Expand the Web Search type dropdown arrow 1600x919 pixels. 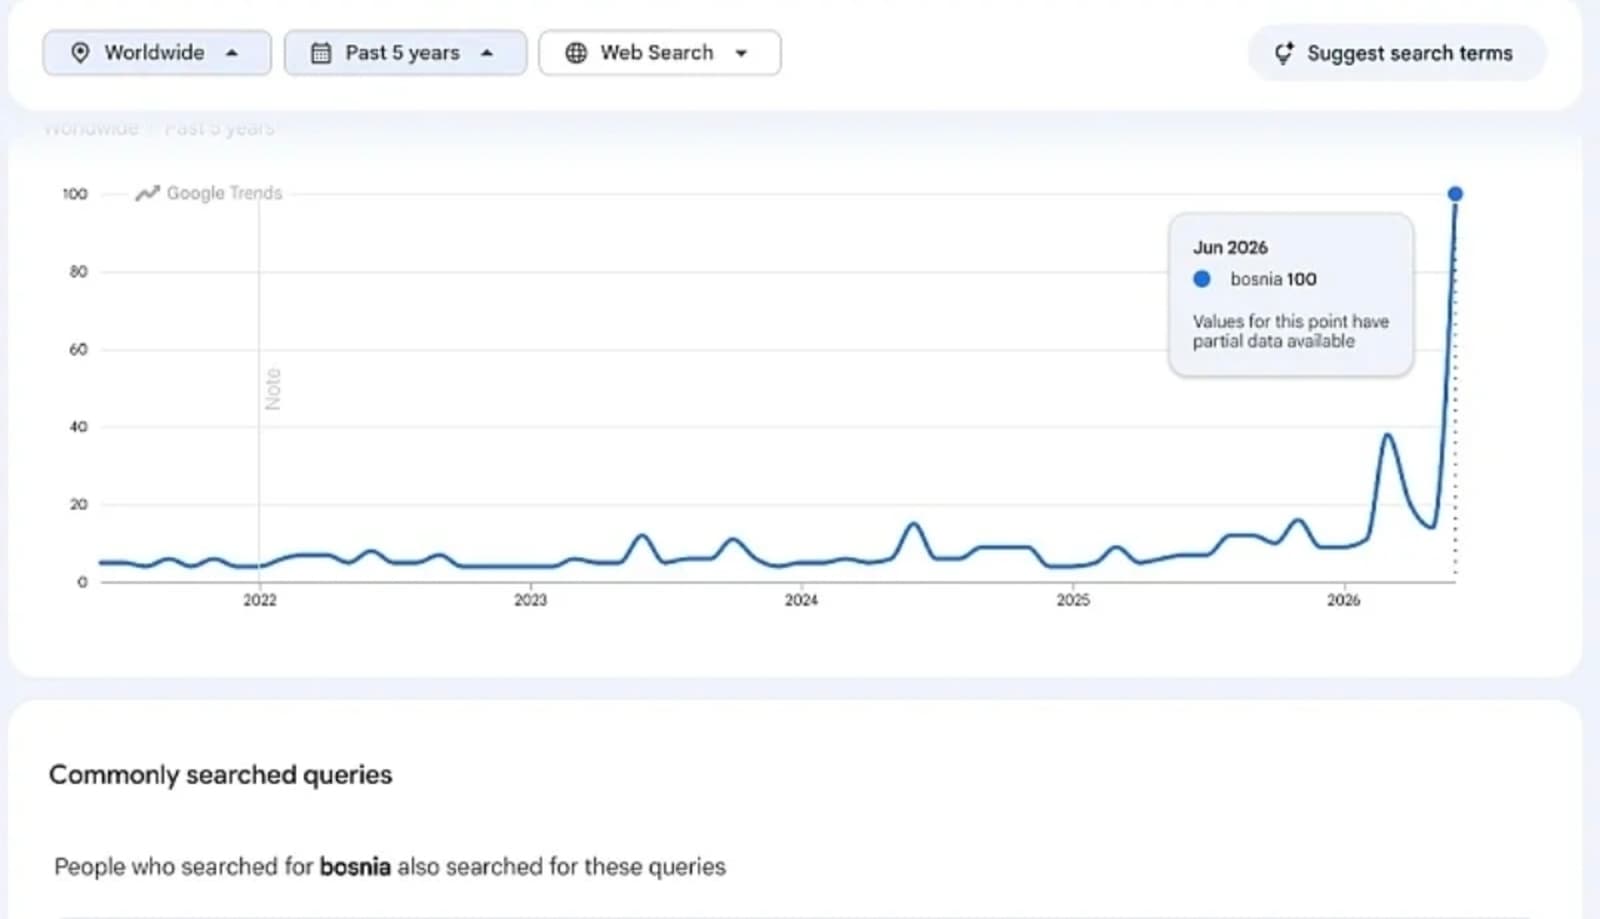741,53
